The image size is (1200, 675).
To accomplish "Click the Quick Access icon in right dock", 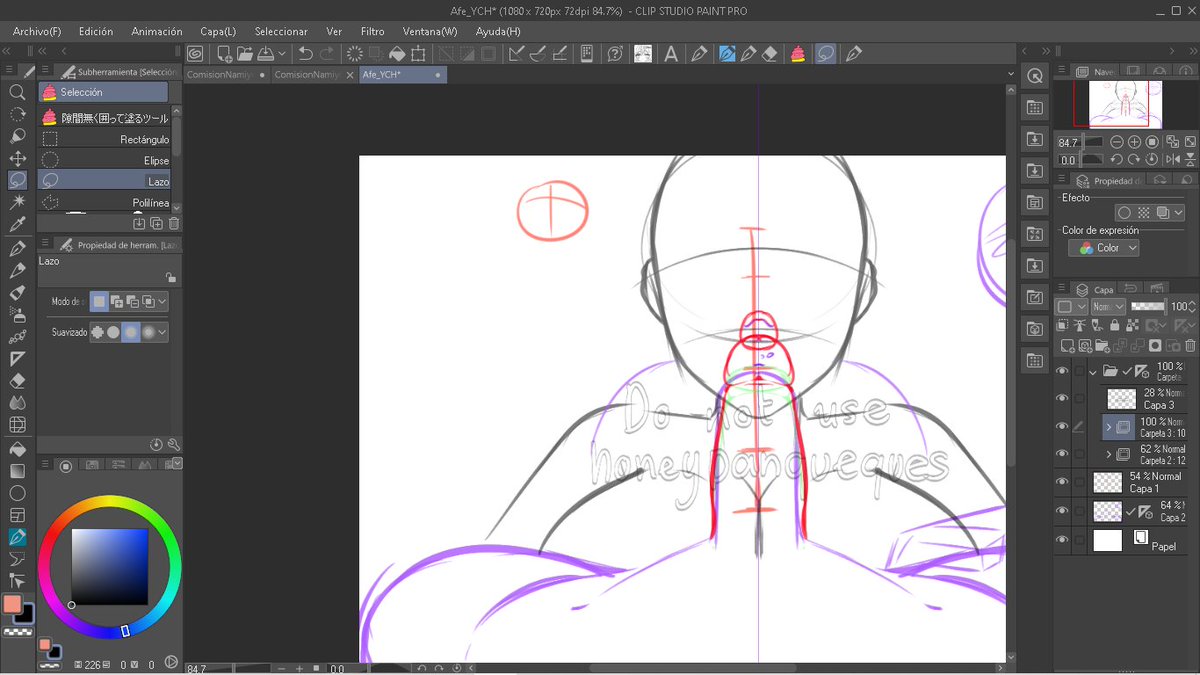I will [1034, 76].
